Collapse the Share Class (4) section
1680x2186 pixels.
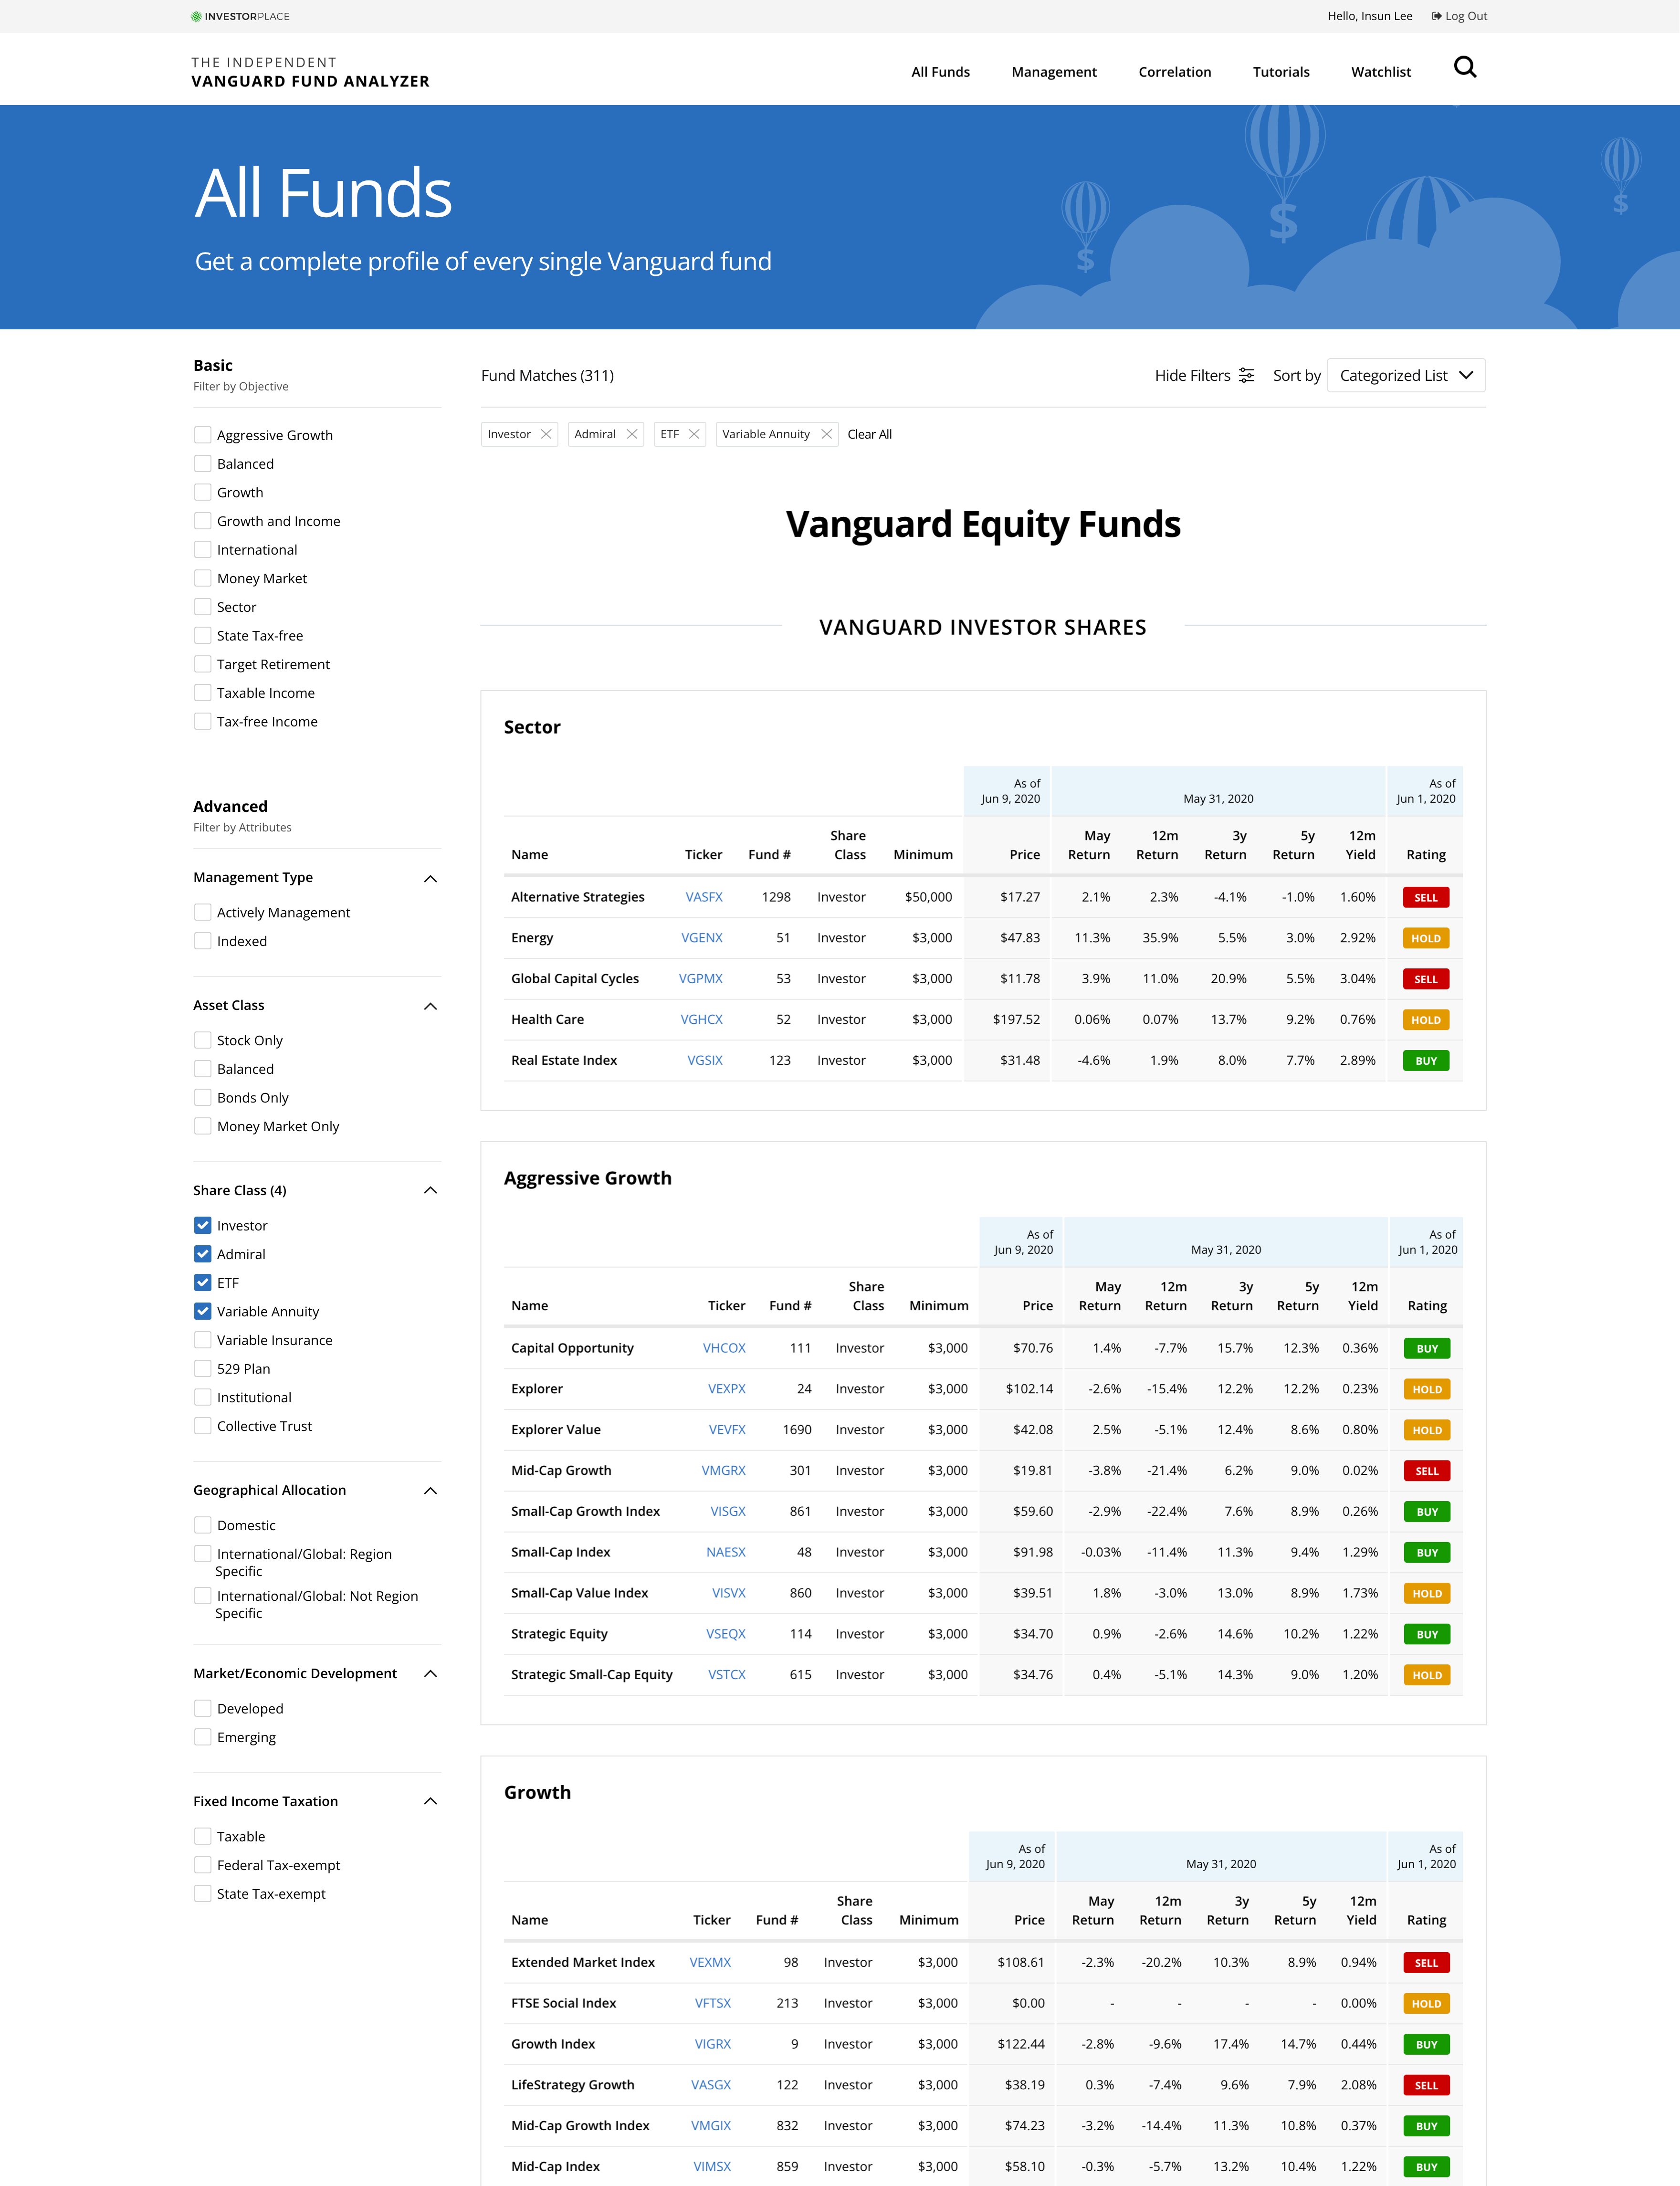[430, 1190]
